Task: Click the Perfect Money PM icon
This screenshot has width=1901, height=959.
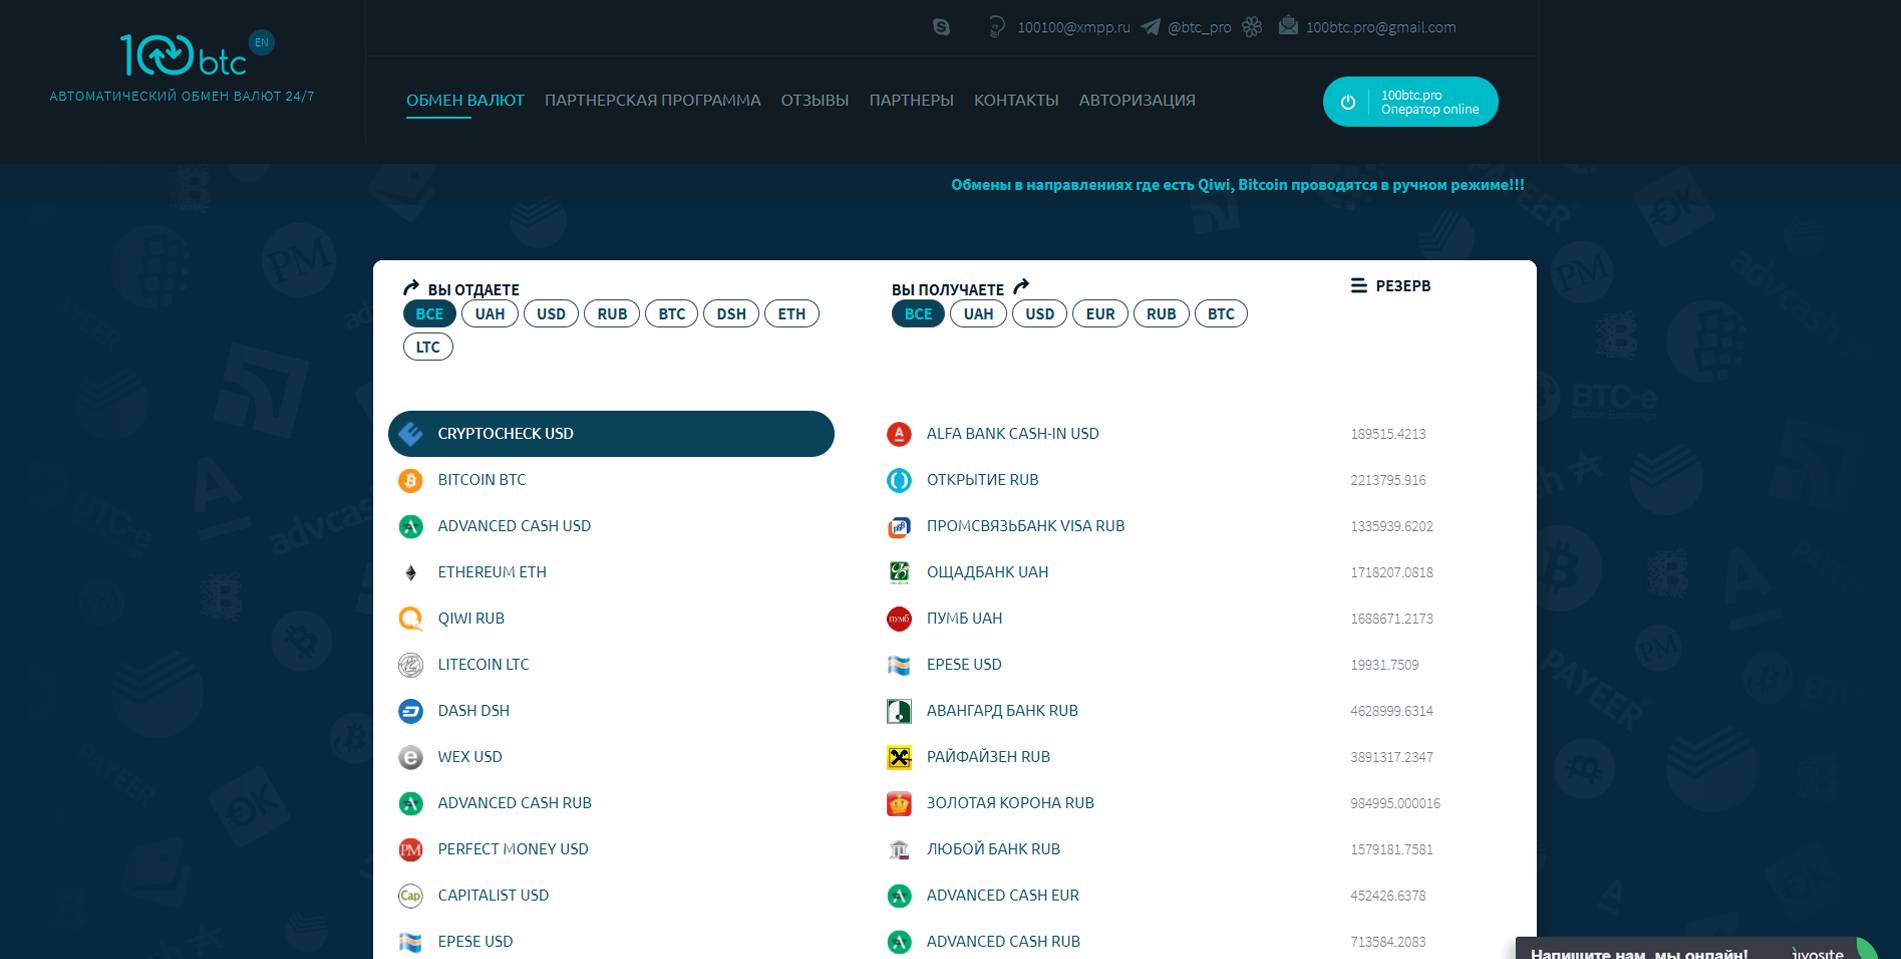Action: [x=410, y=850]
